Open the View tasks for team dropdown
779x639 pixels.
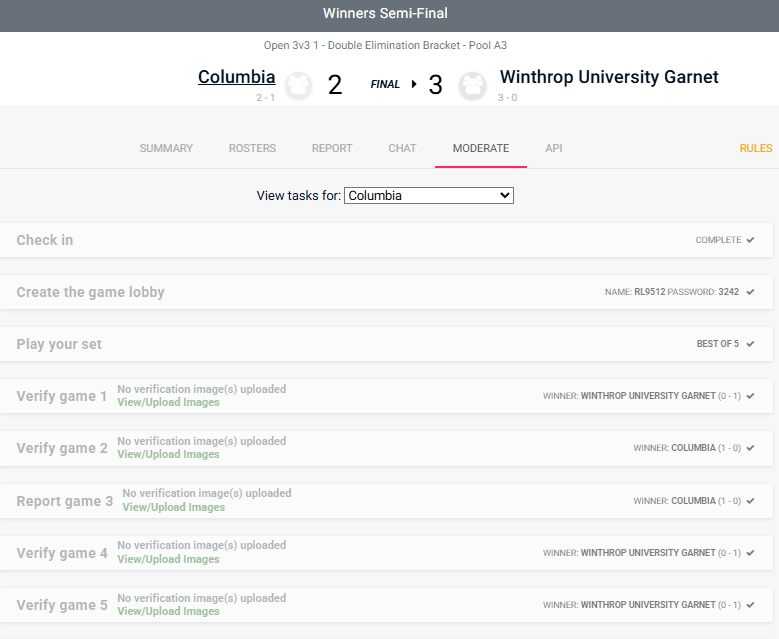pos(429,195)
